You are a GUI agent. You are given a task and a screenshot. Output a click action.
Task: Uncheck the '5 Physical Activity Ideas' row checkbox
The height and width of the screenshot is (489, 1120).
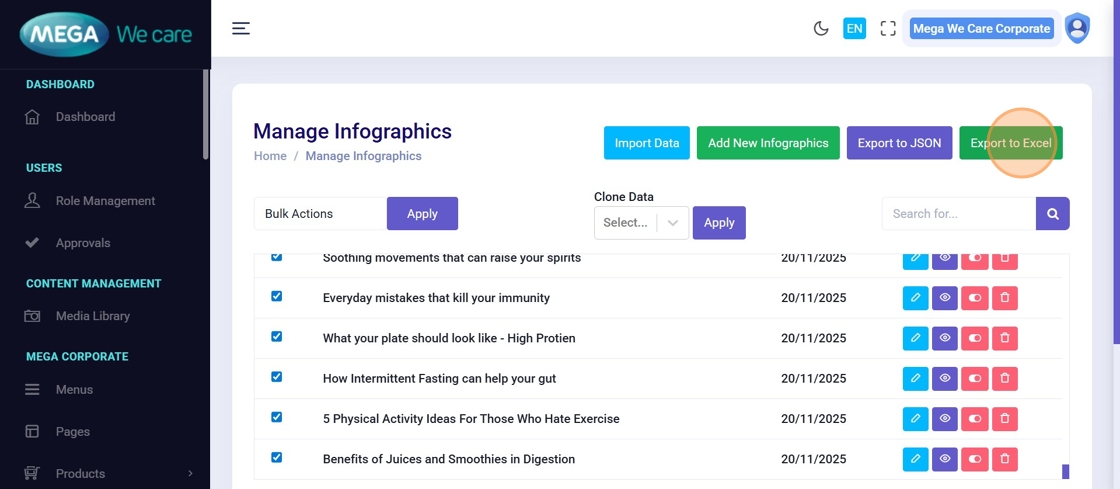(x=277, y=418)
